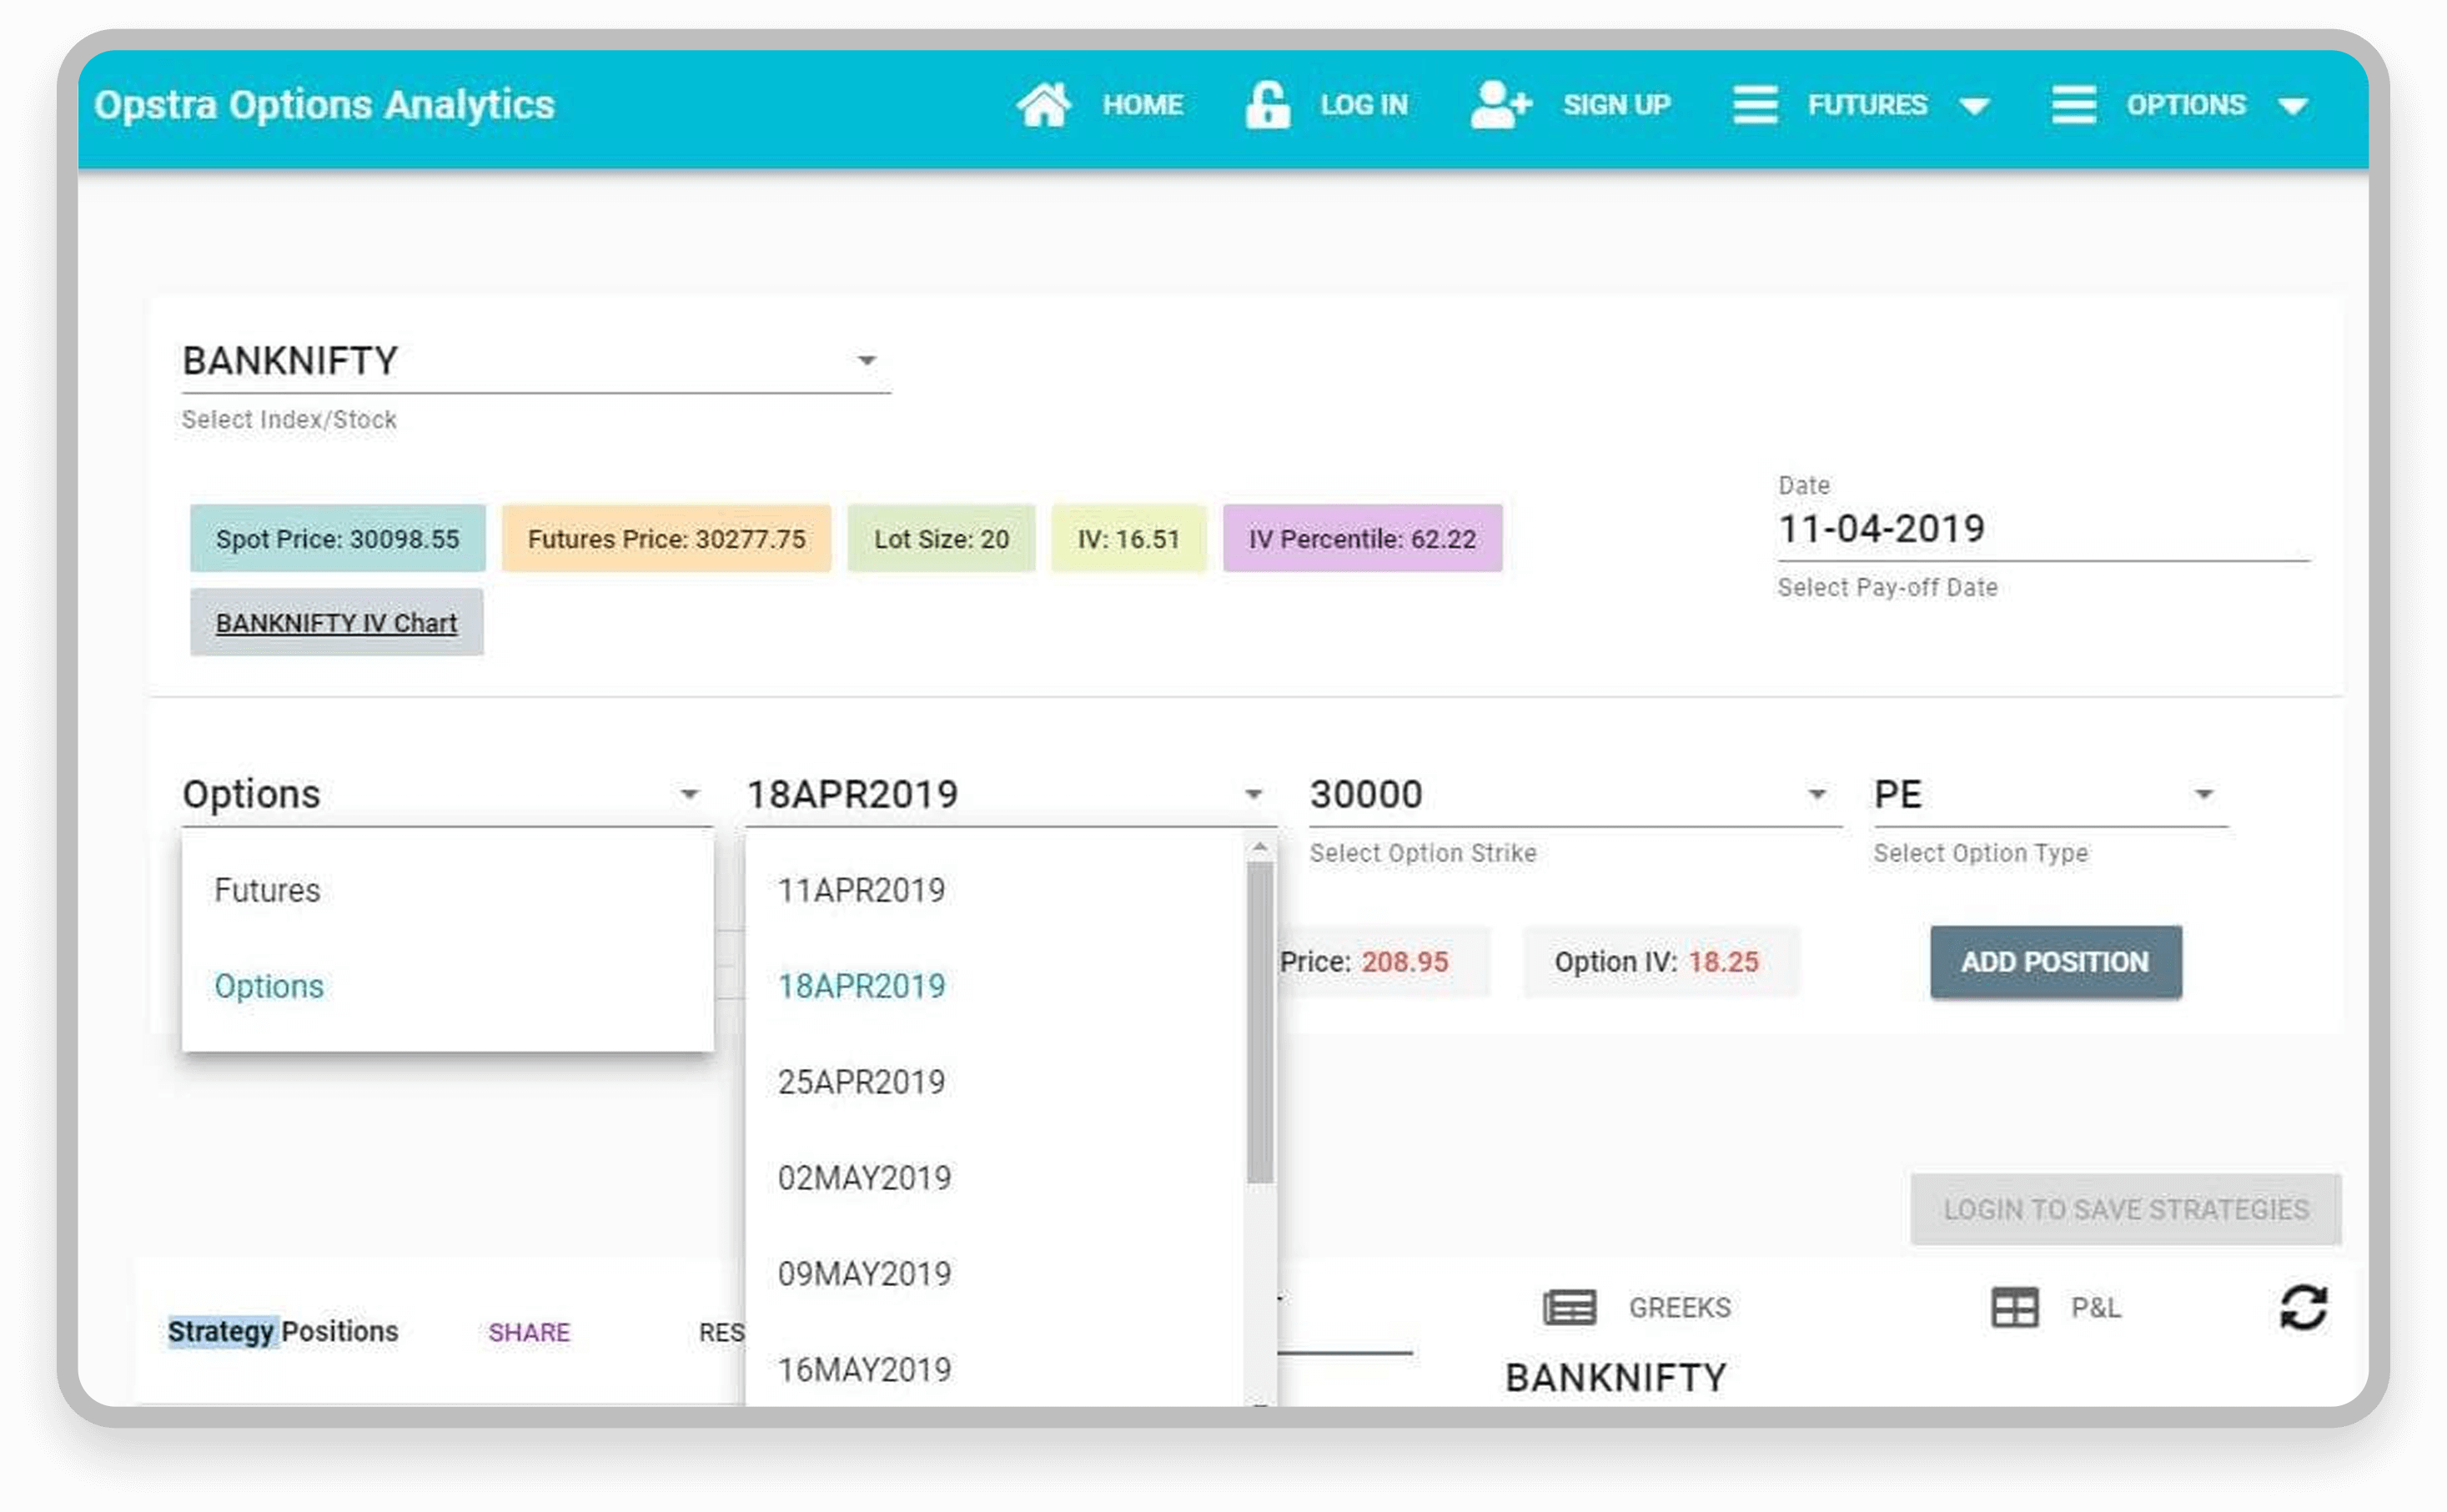Choose 25APR2019 expiry from the list
This screenshot has height=1512, width=2447.
(861, 1082)
